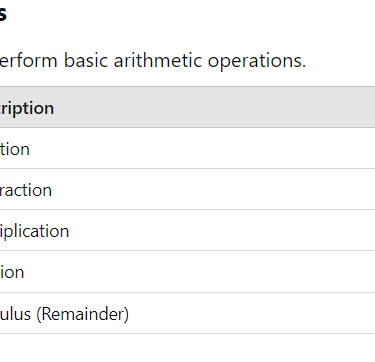This screenshot has height=362, width=375.
Task: Click the word 'operations.' ending the sentence
Action: (257, 61)
